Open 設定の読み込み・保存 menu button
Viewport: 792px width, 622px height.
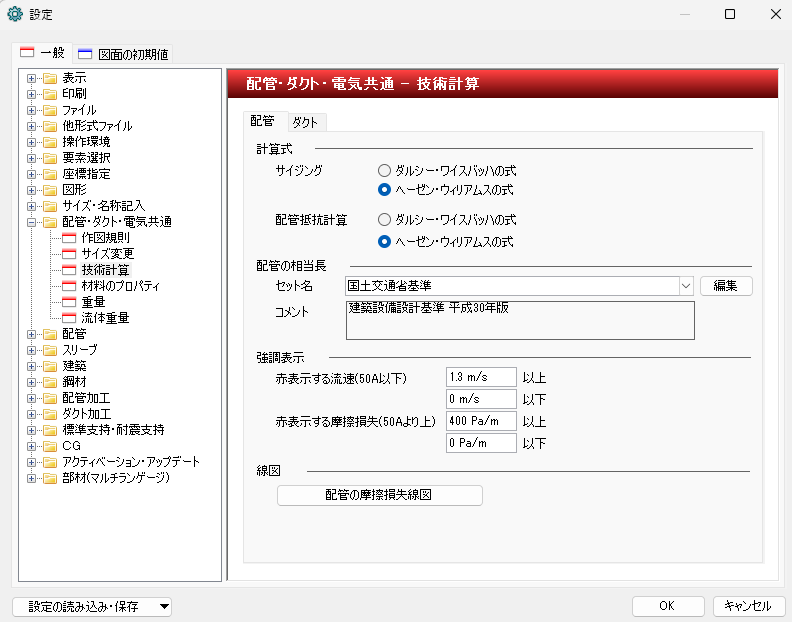click(92, 606)
